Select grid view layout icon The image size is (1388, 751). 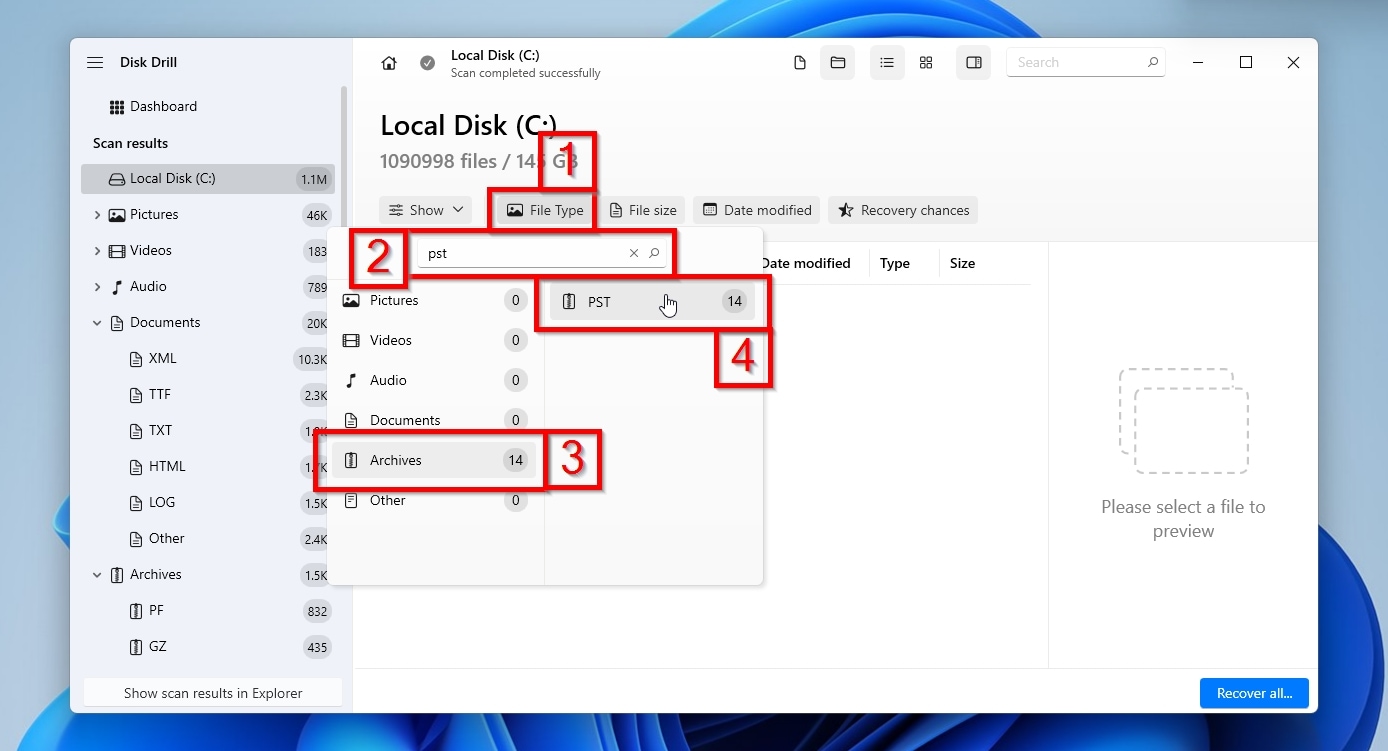[926, 63]
